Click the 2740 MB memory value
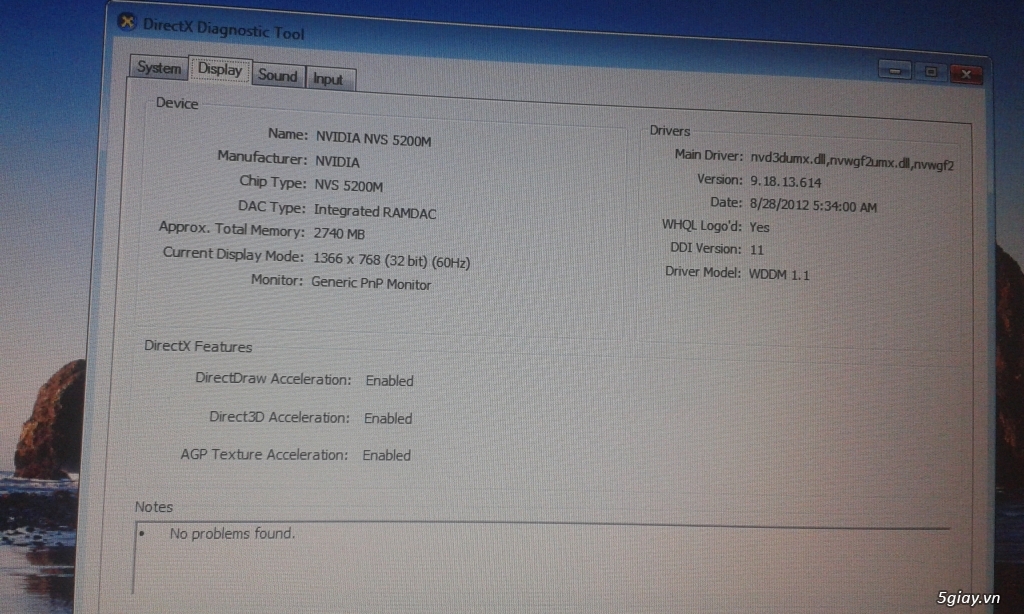The height and width of the screenshot is (614, 1024). tap(339, 233)
